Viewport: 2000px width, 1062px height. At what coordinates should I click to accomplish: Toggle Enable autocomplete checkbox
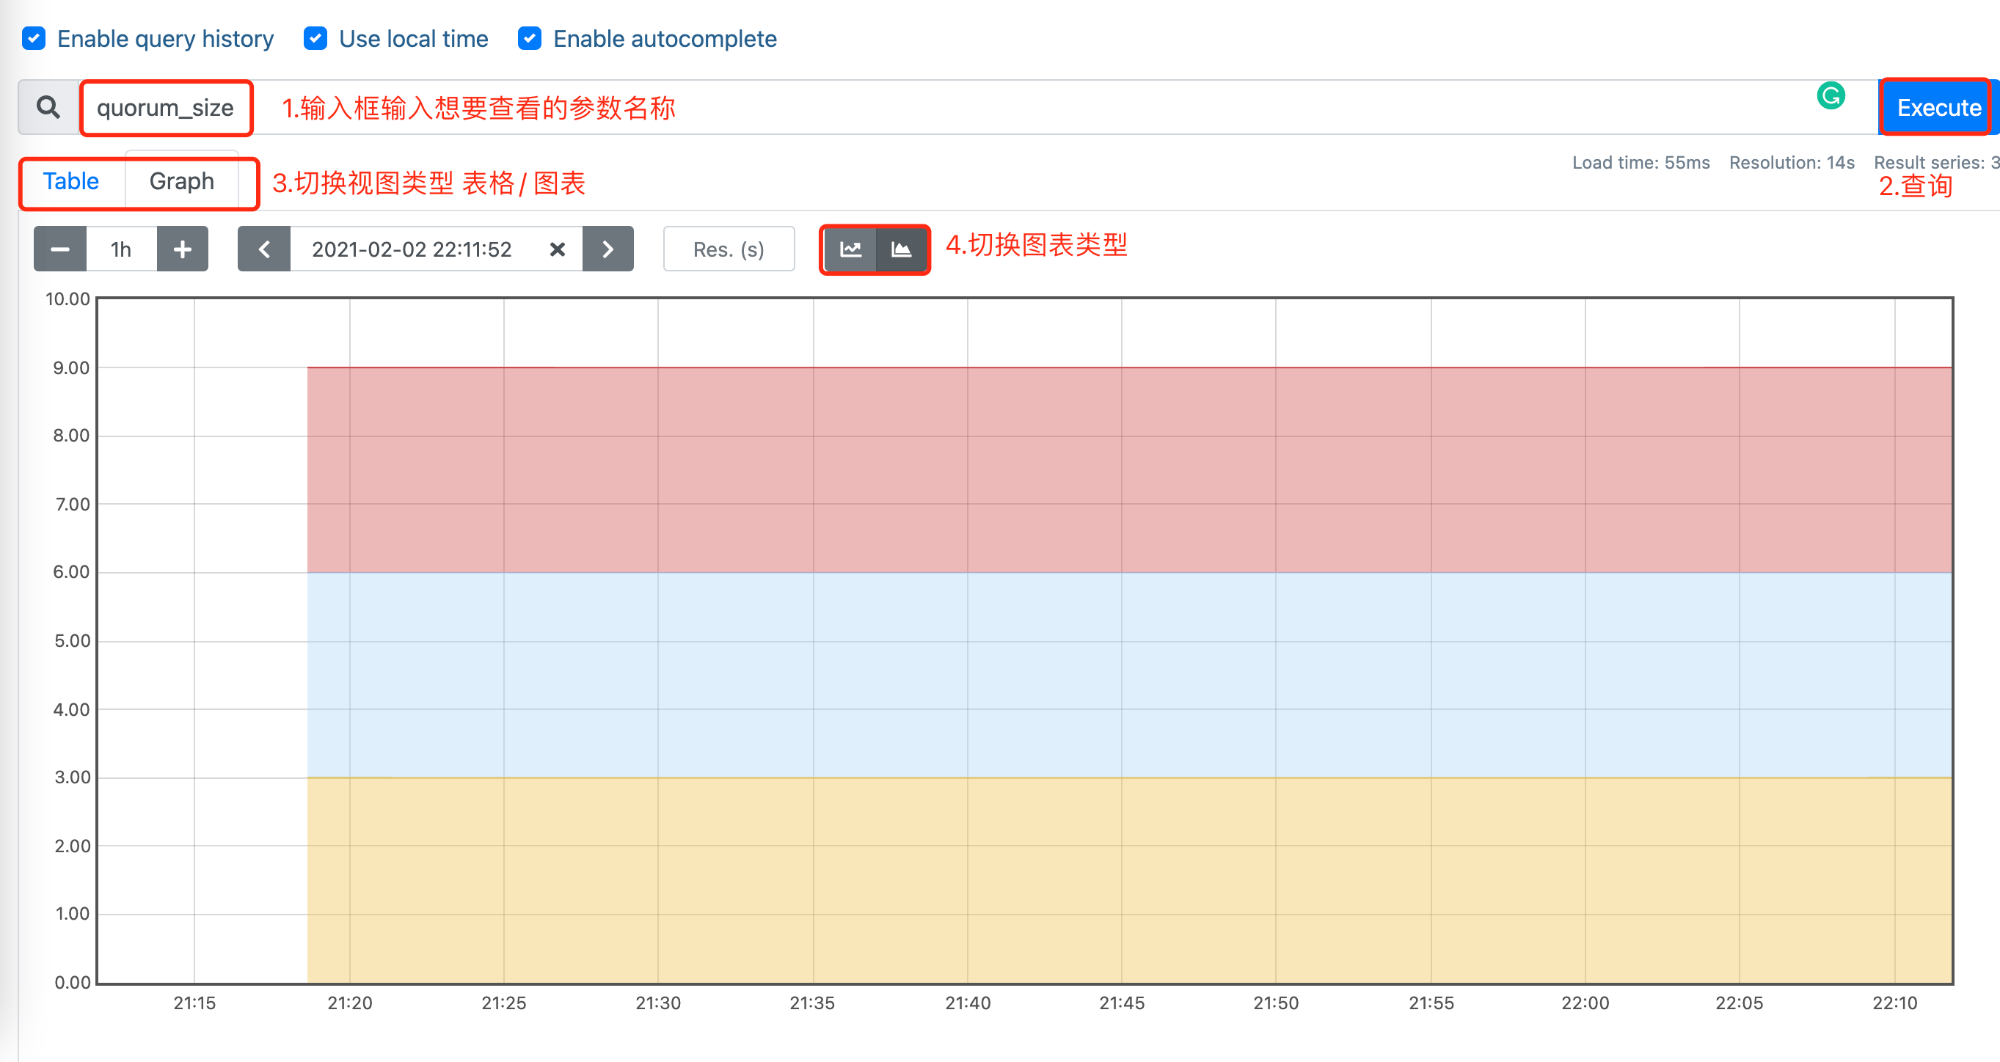point(530,38)
